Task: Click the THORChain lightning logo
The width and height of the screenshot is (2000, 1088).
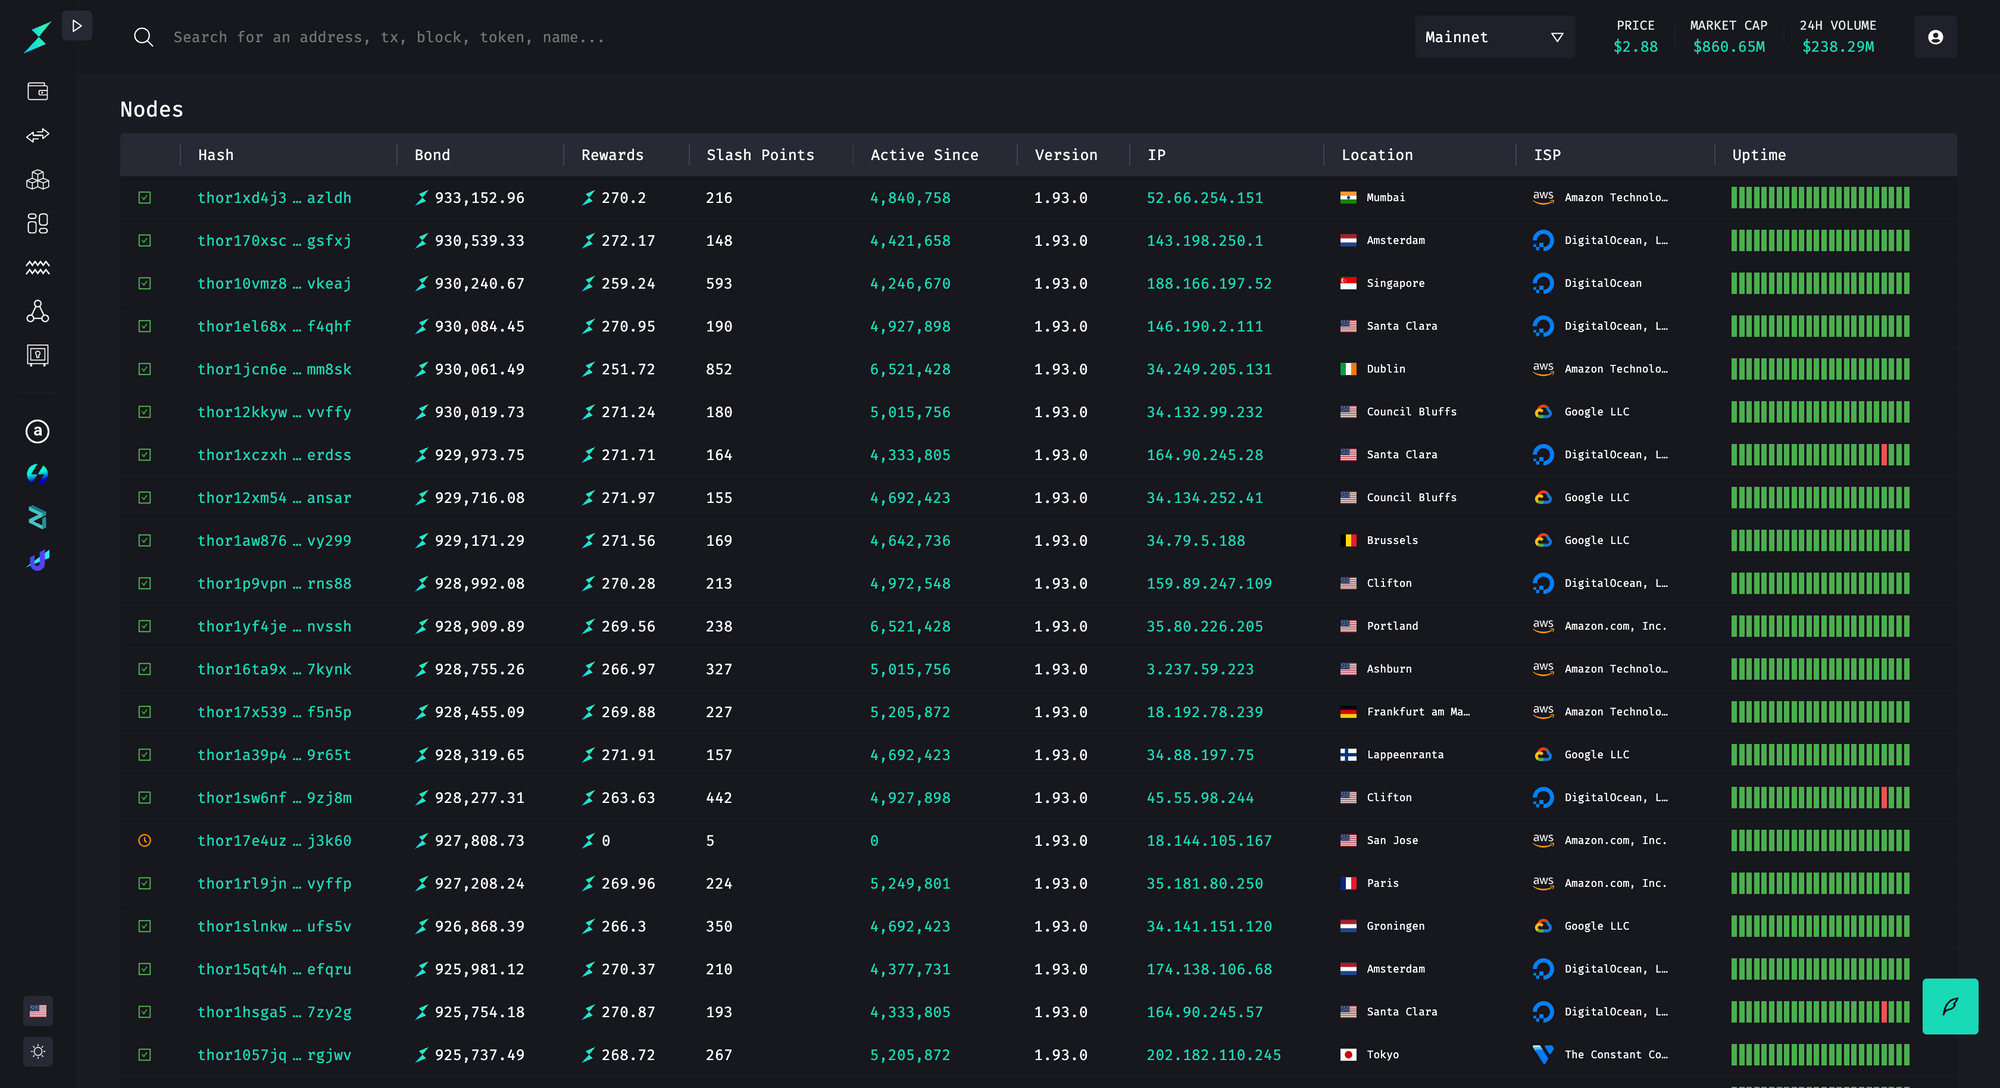Action: pos(37,37)
